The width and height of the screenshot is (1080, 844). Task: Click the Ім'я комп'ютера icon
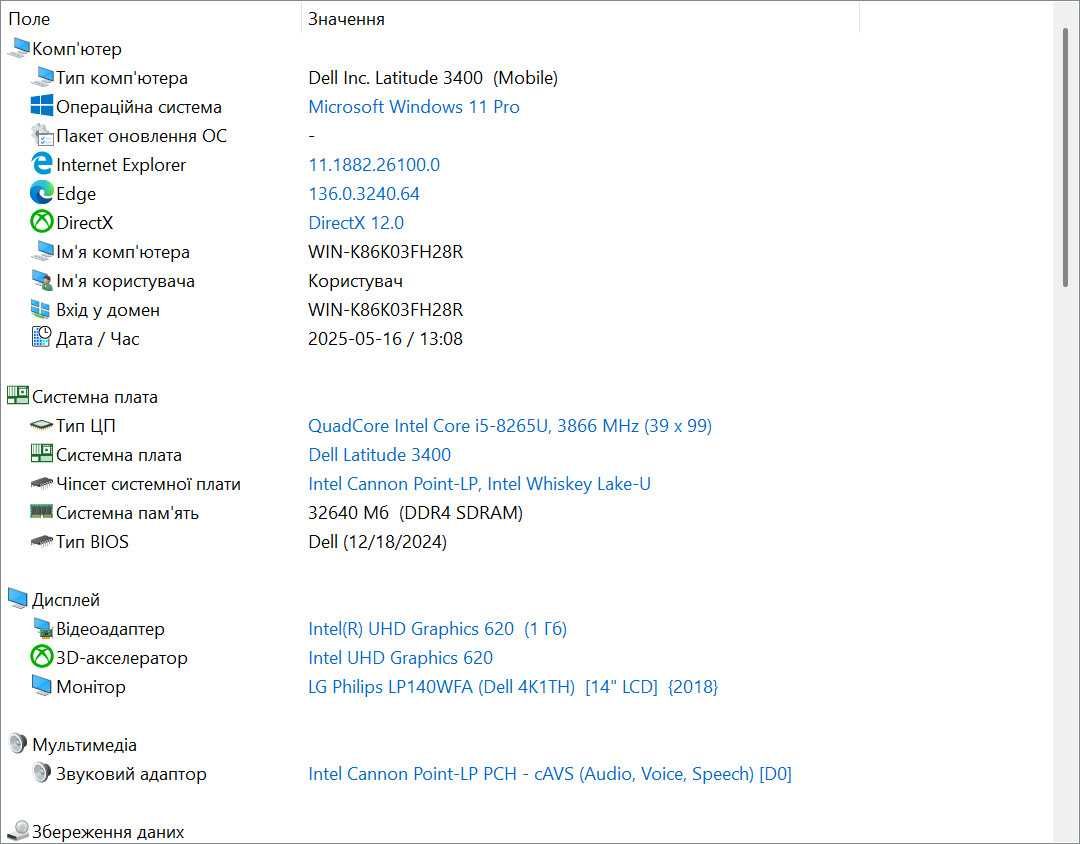pos(42,251)
